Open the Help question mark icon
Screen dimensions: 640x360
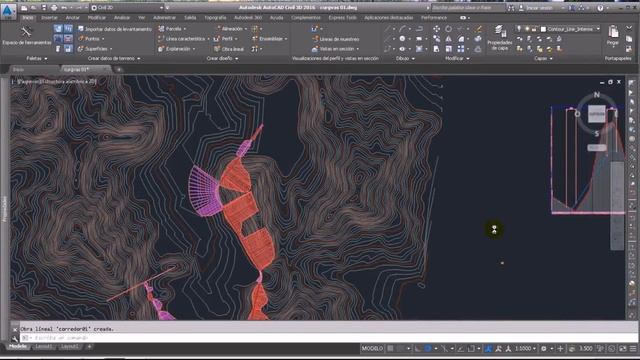click(600, 7)
